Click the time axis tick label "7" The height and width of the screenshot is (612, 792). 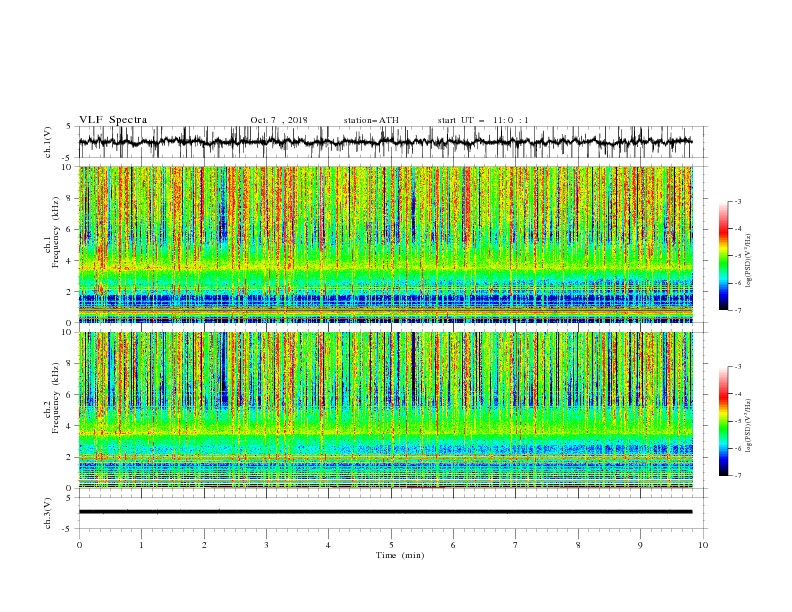(x=516, y=545)
